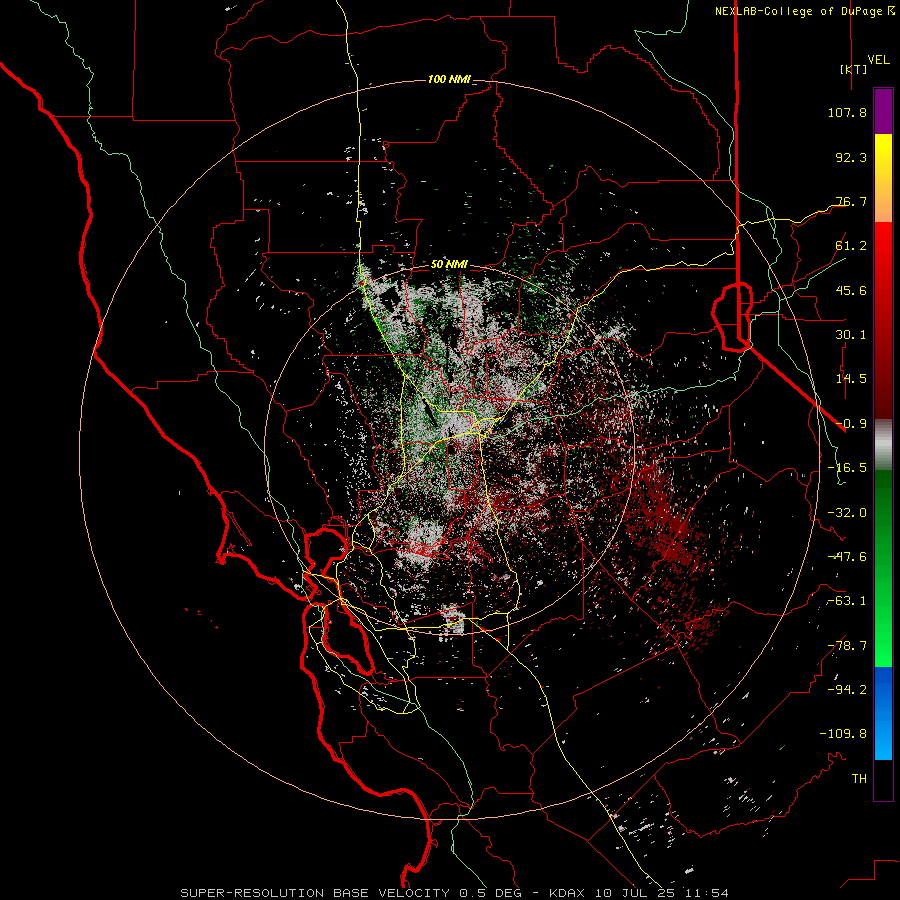Click the VEL legend title
Image resolution: width=900 pixels, height=900 pixels.
click(878, 59)
